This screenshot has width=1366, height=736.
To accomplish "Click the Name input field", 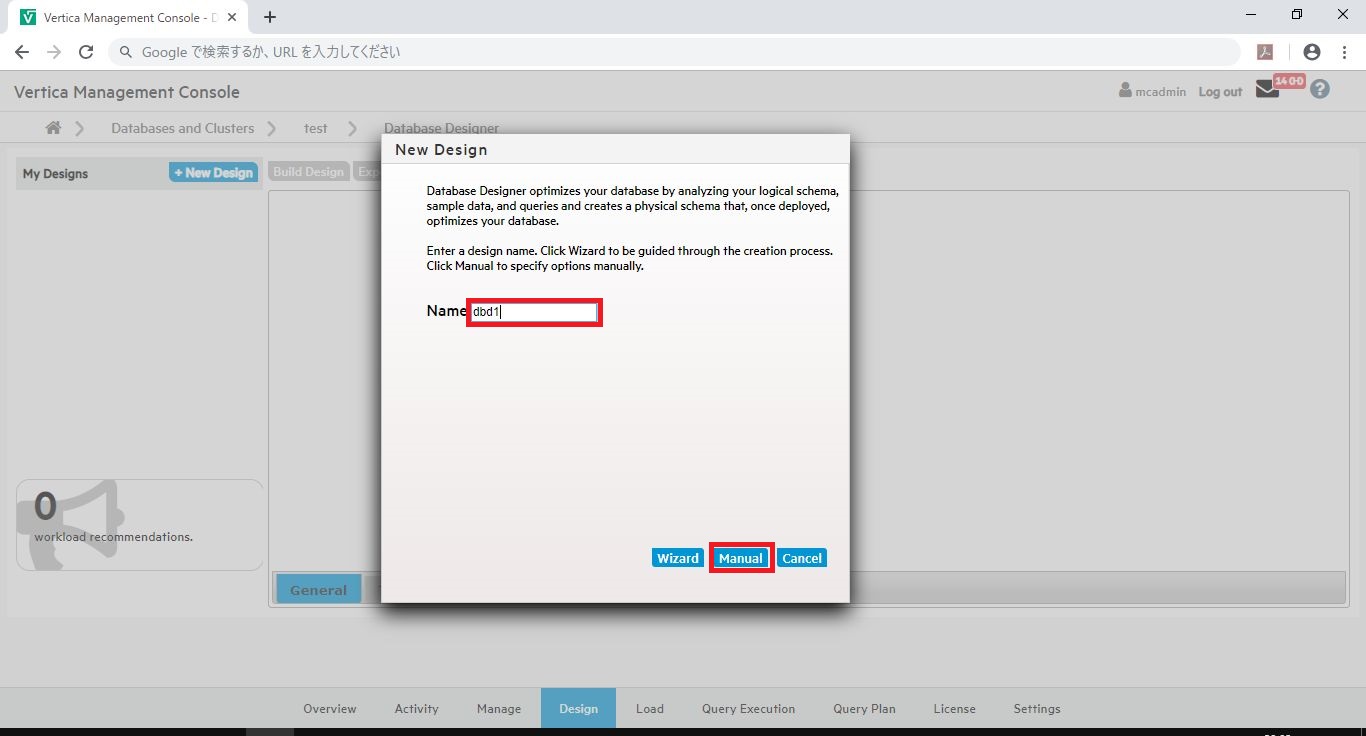I will click(534, 312).
